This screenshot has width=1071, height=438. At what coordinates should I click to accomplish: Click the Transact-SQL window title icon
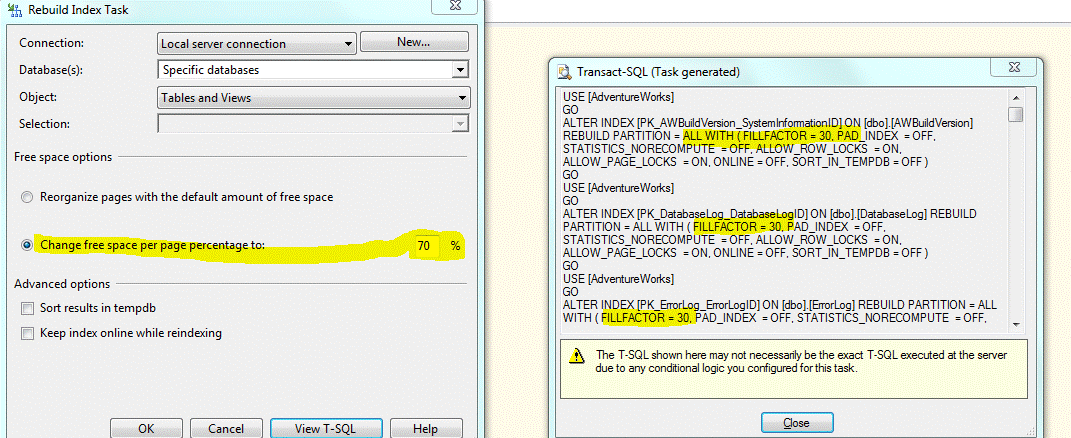coord(564,72)
